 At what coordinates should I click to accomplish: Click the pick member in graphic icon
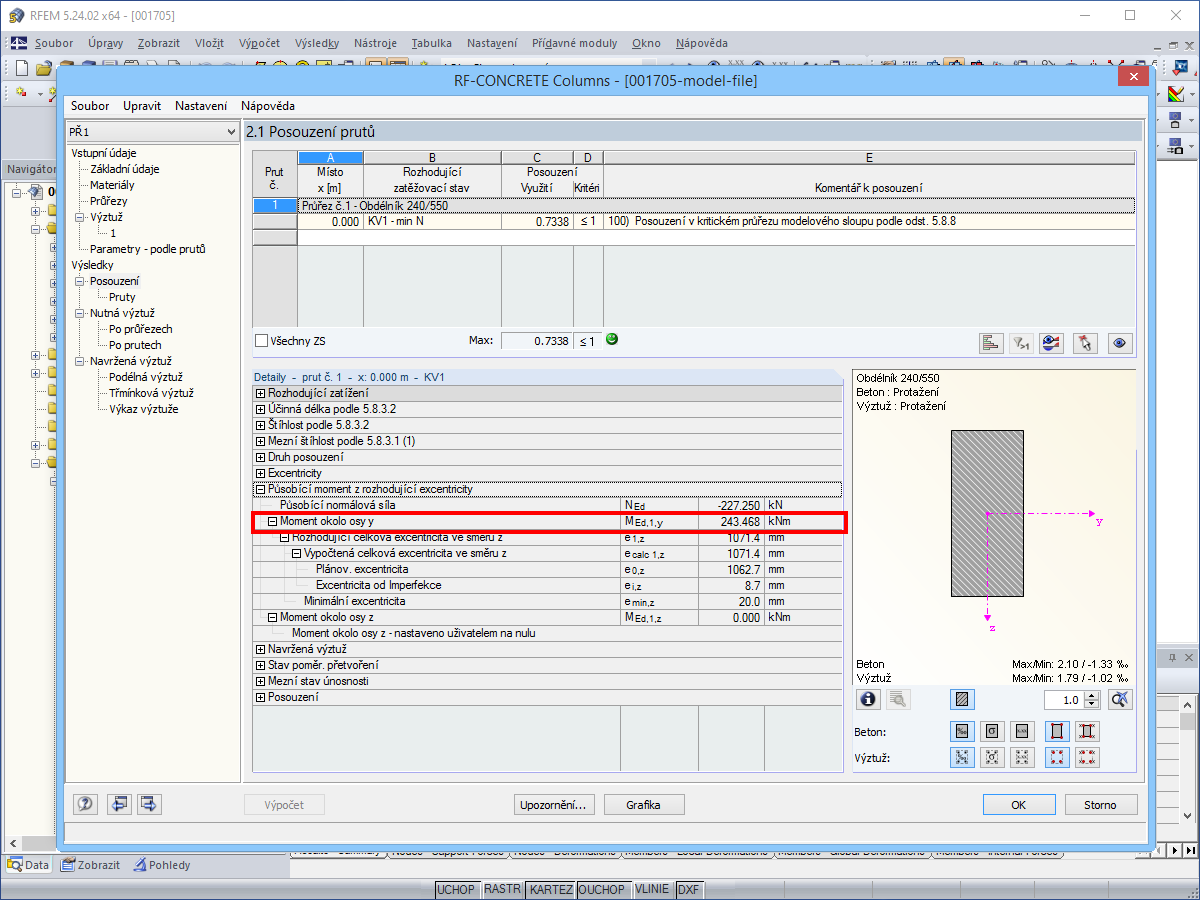[x=1085, y=343]
